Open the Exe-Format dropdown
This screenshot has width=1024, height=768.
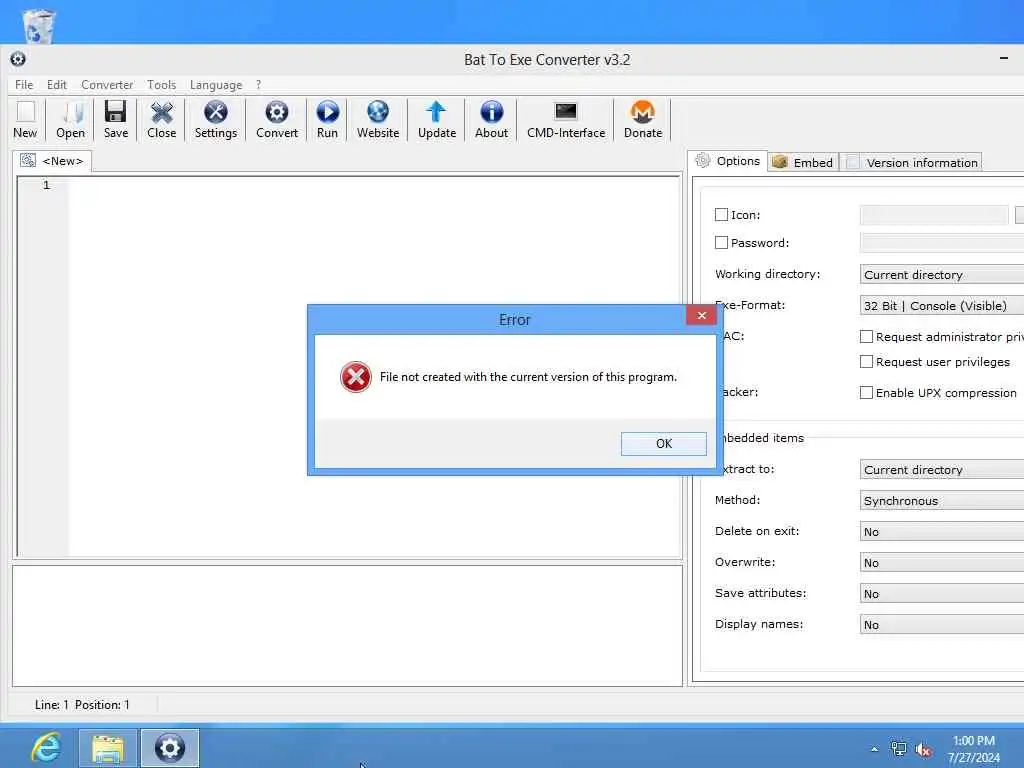click(x=942, y=306)
